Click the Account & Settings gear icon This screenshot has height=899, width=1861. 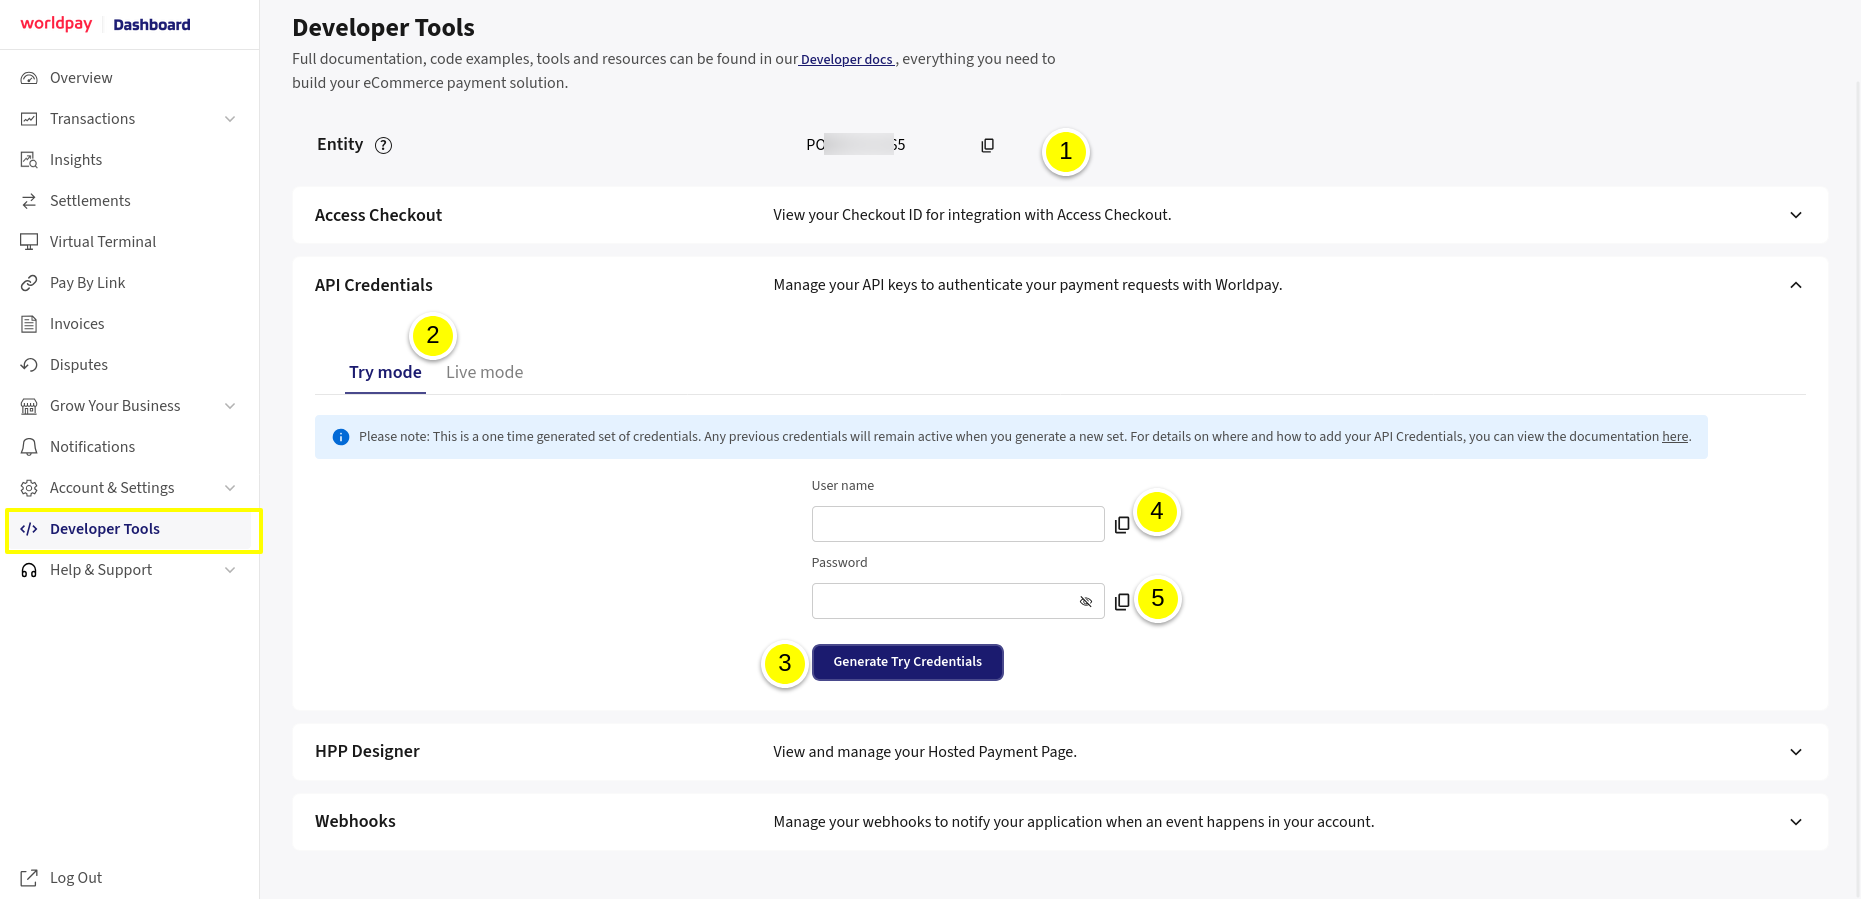coord(29,488)
